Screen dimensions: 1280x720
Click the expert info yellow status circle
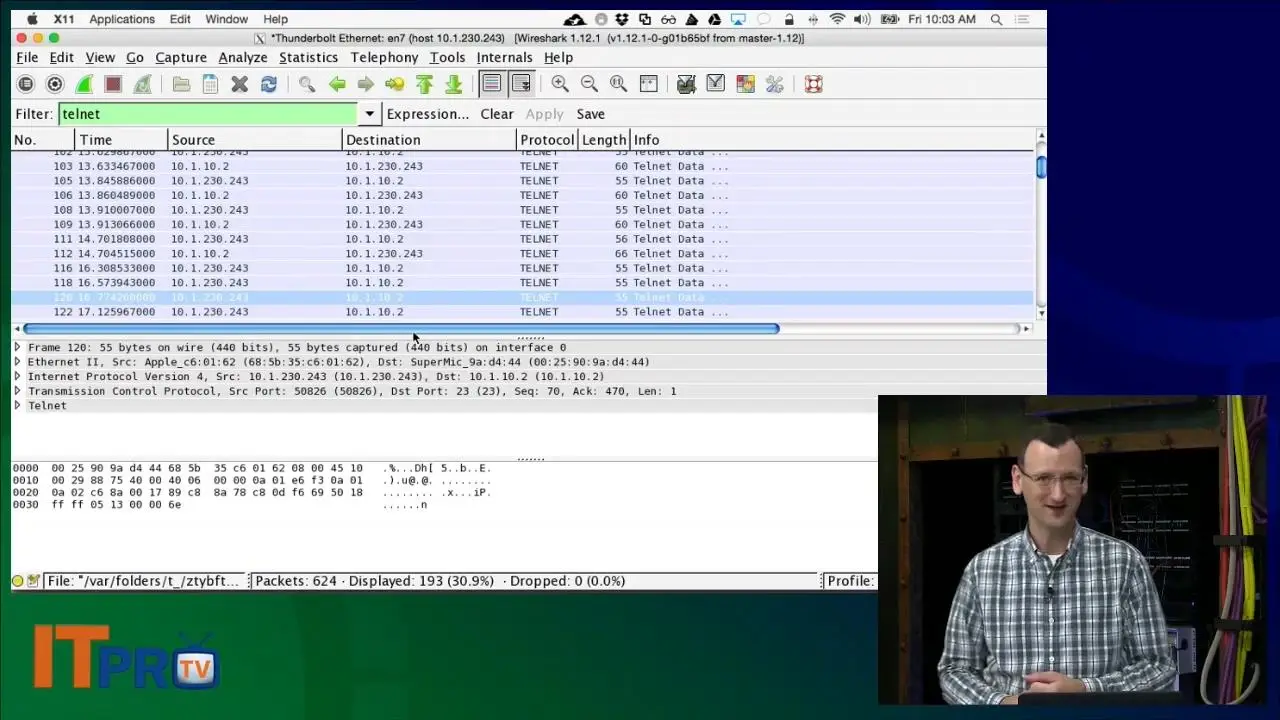(x=18, y=581)
